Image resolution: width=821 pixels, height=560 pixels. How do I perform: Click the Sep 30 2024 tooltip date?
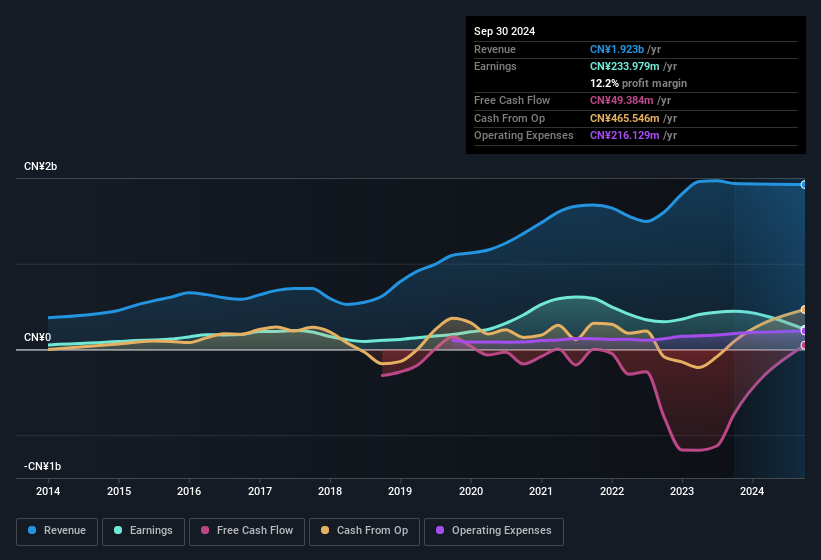click(x=504, y=31)
